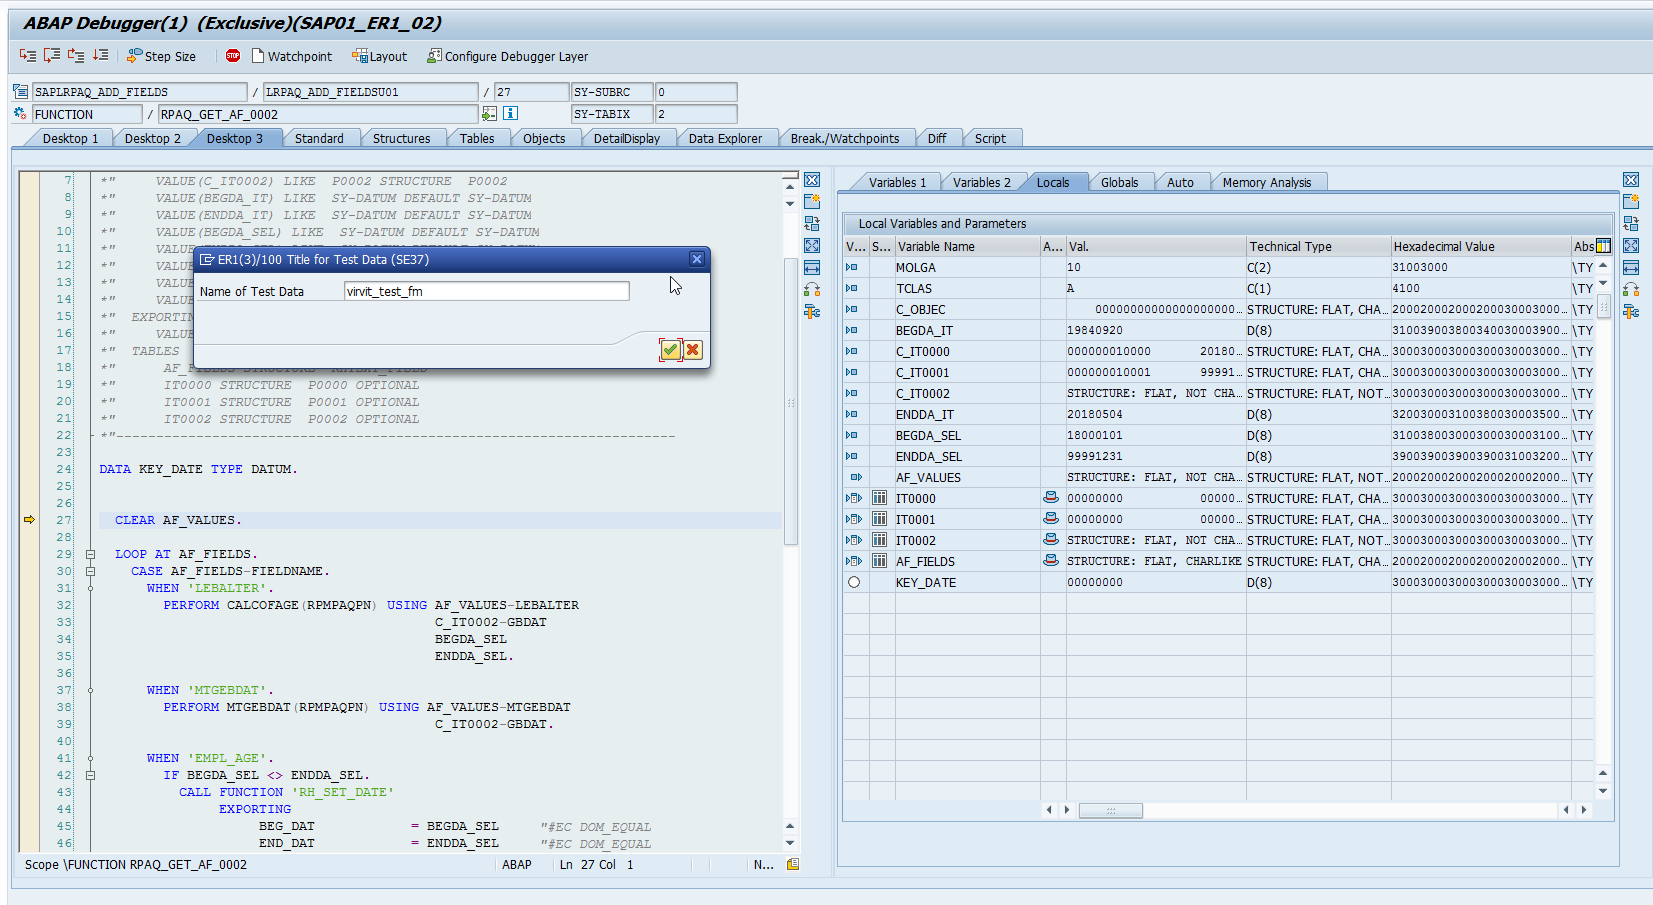Collapse the IF BEGDA_SEL code block
The width and height of the screenshot is (1653, 905).
(90, 775)
